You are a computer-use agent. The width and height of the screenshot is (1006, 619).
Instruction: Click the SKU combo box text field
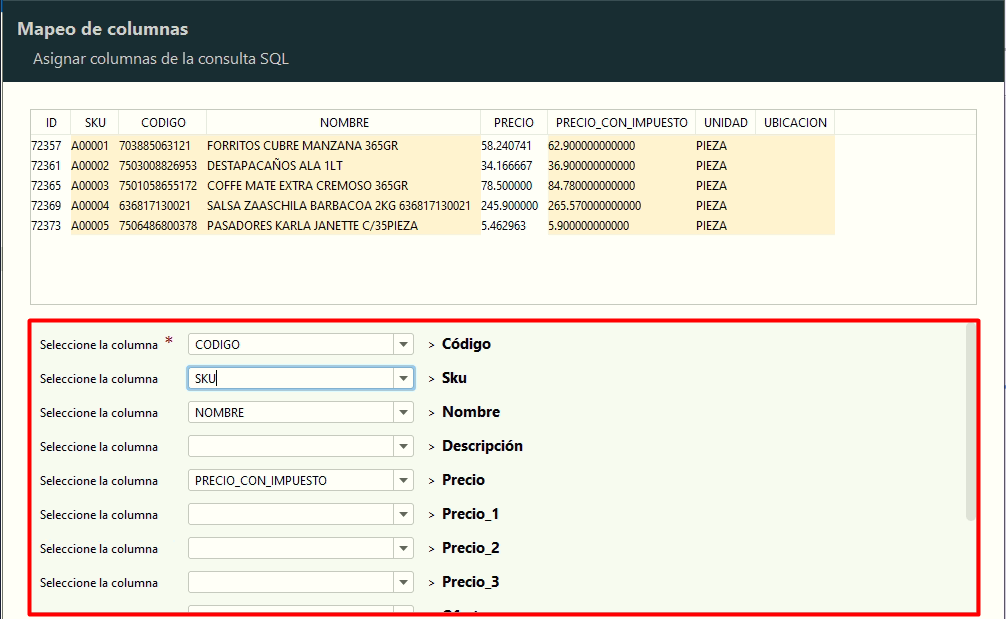point(290,378)
